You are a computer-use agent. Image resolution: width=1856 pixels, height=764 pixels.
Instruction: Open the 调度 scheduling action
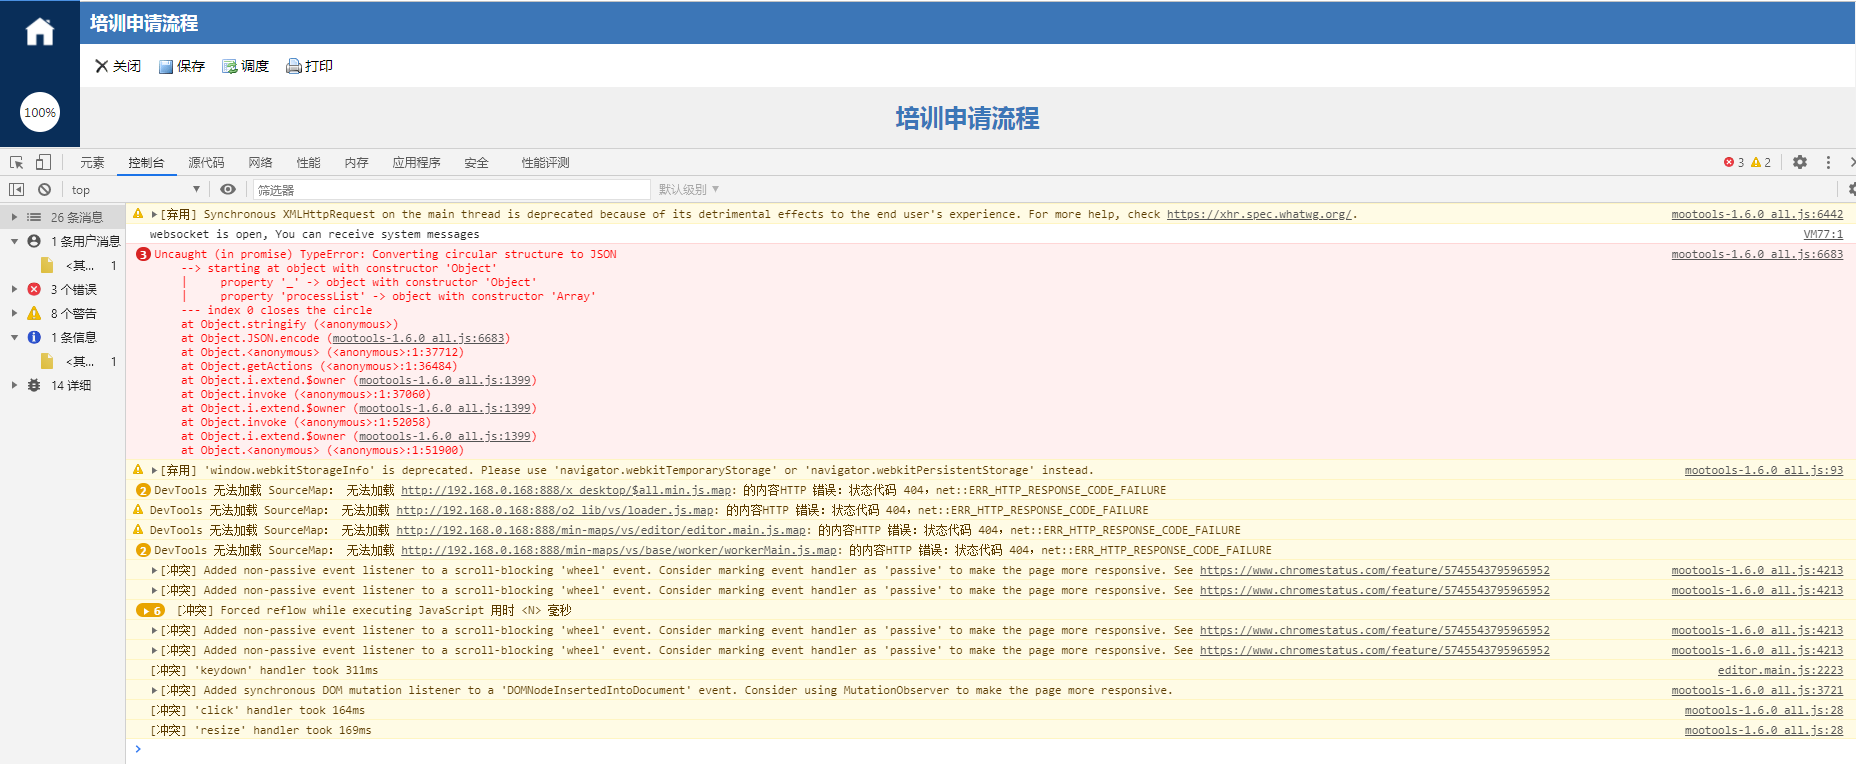click(246, 66)
